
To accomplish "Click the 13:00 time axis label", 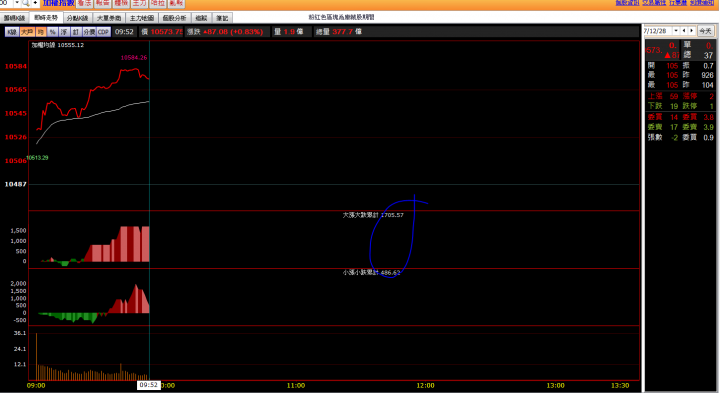I will coord(555,385).
